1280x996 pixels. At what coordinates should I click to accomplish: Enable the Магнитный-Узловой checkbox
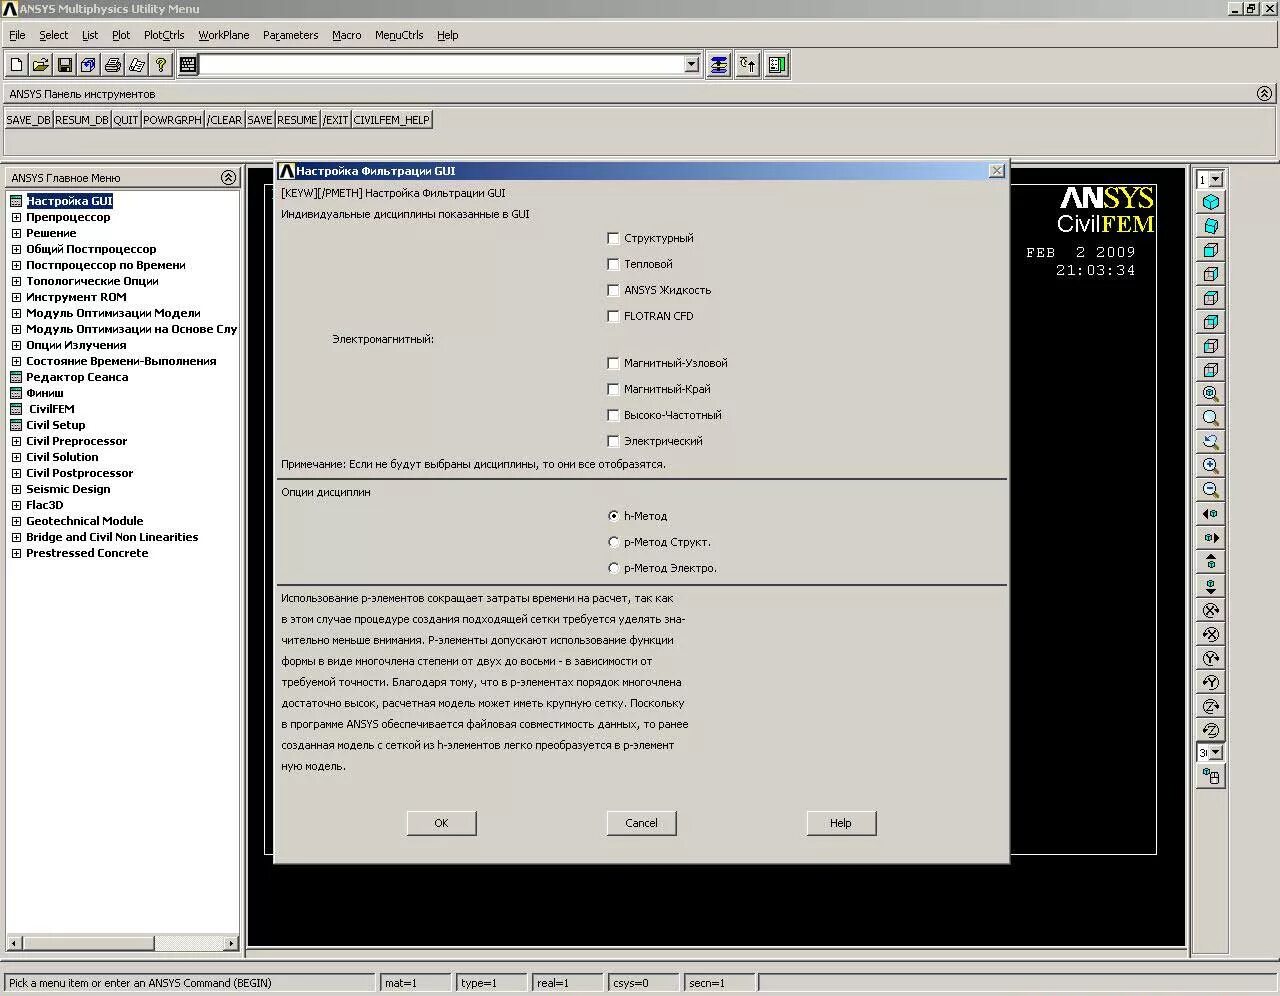point(613,363)
